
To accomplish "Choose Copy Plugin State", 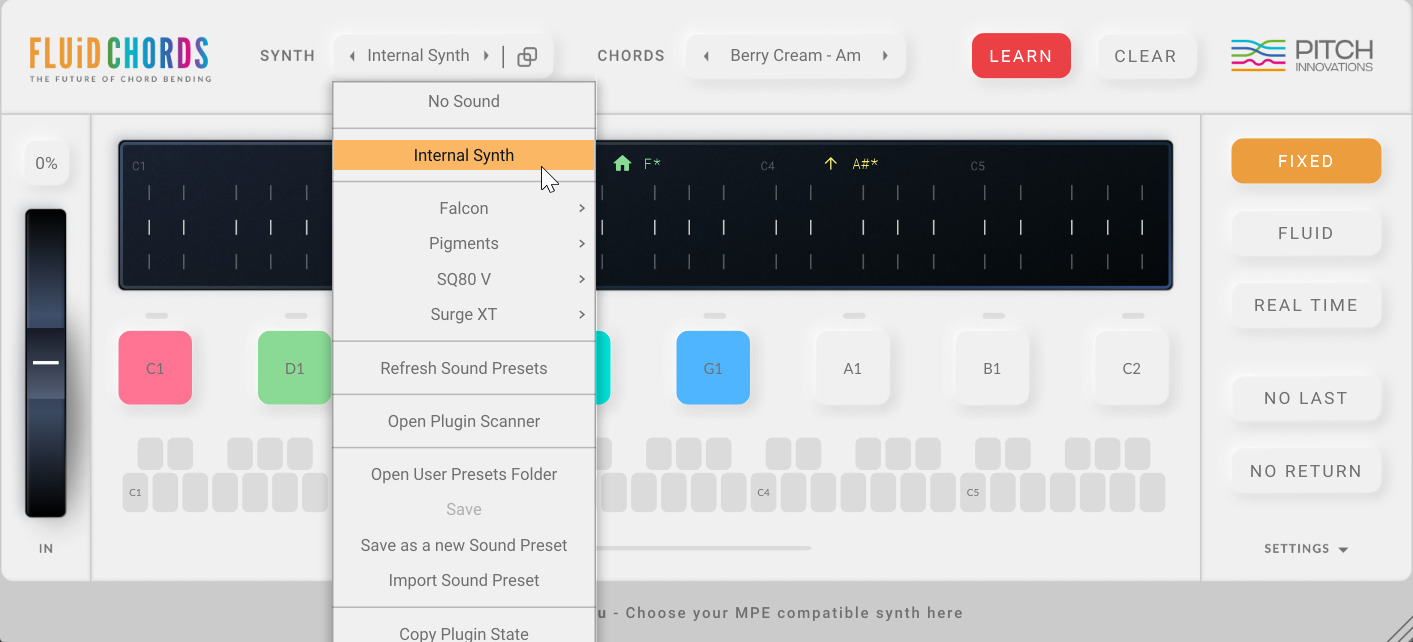I will point(464,631).
